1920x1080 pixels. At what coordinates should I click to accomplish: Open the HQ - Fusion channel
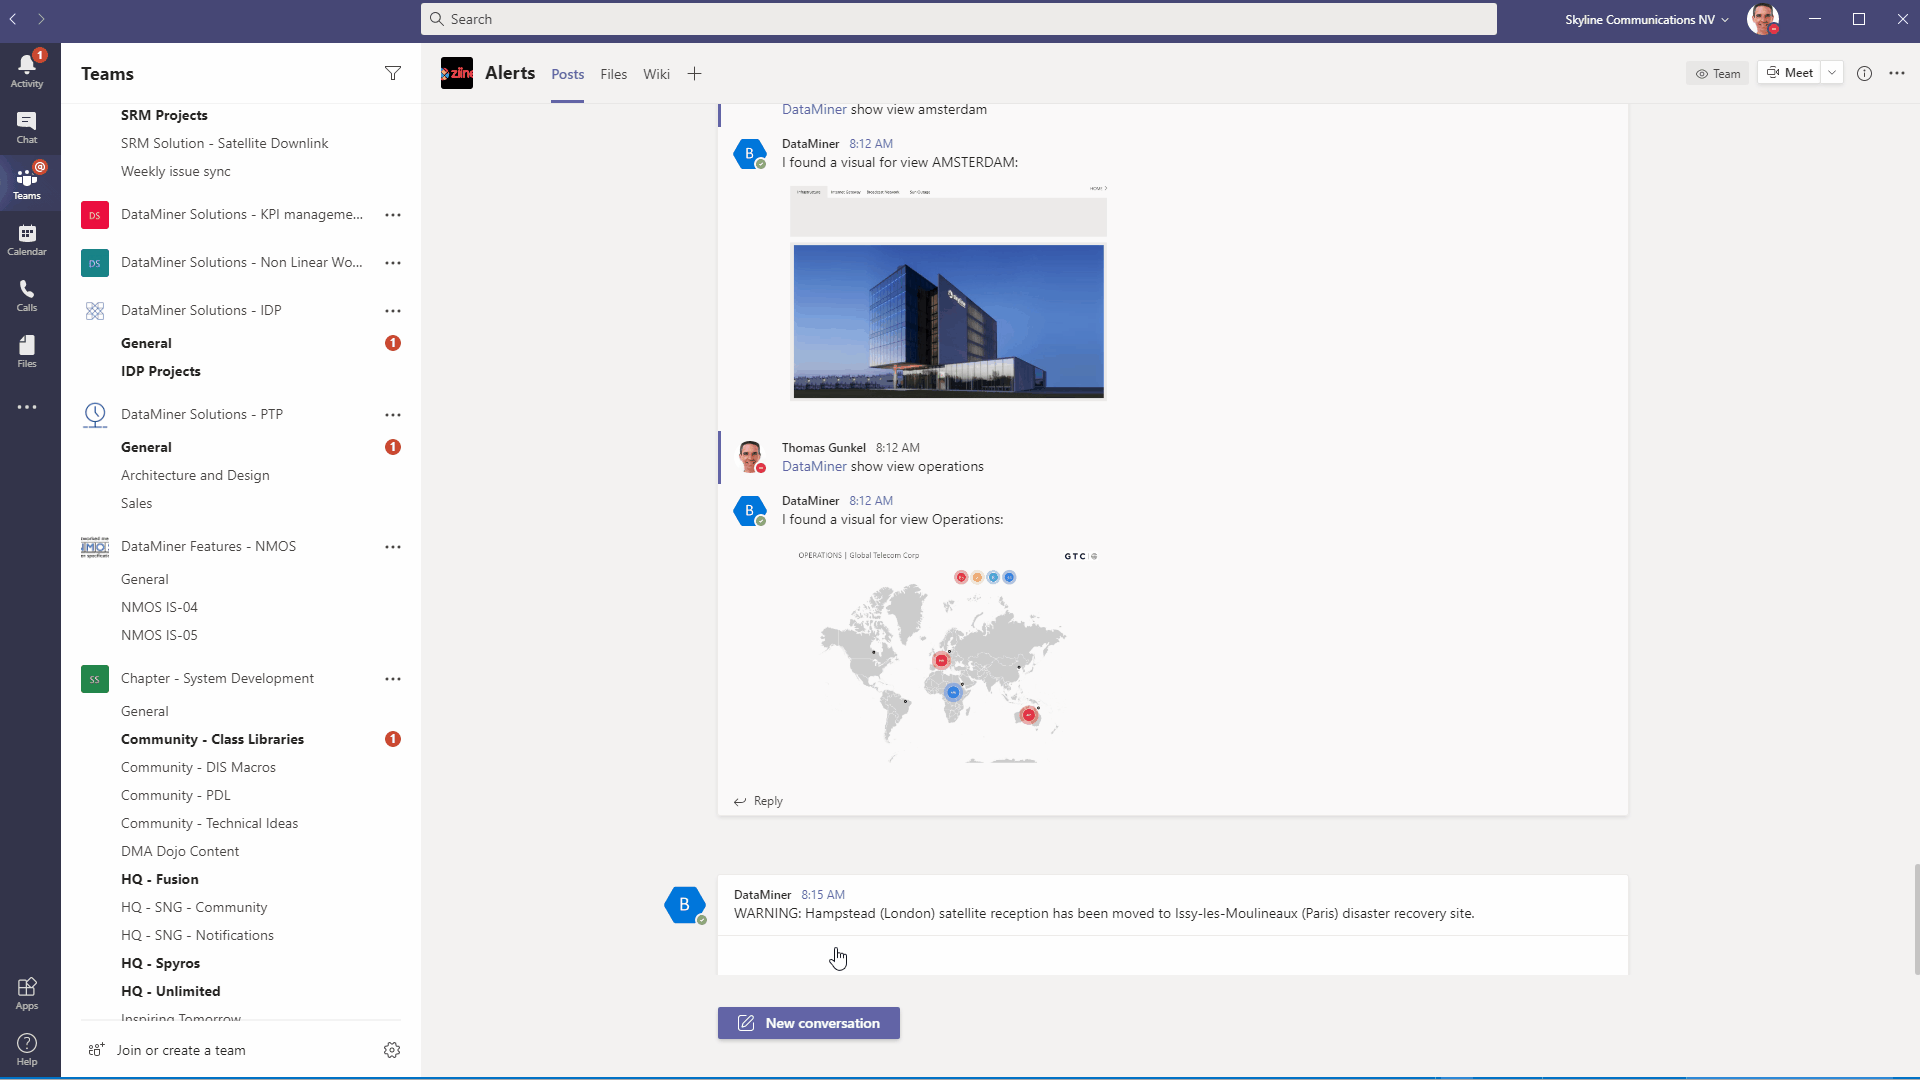click(159, 879)
